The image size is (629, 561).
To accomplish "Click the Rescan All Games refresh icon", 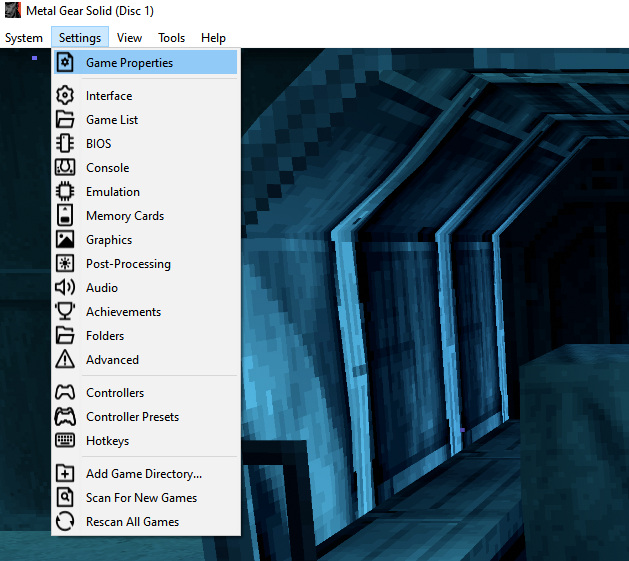I will tap(65, 522).
